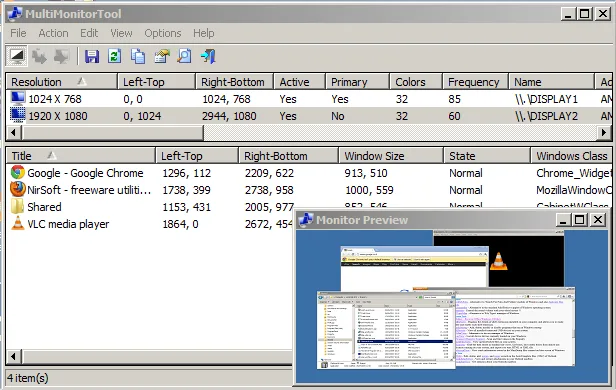Click the Enable Selected Monitors toolbar icon

39,57
